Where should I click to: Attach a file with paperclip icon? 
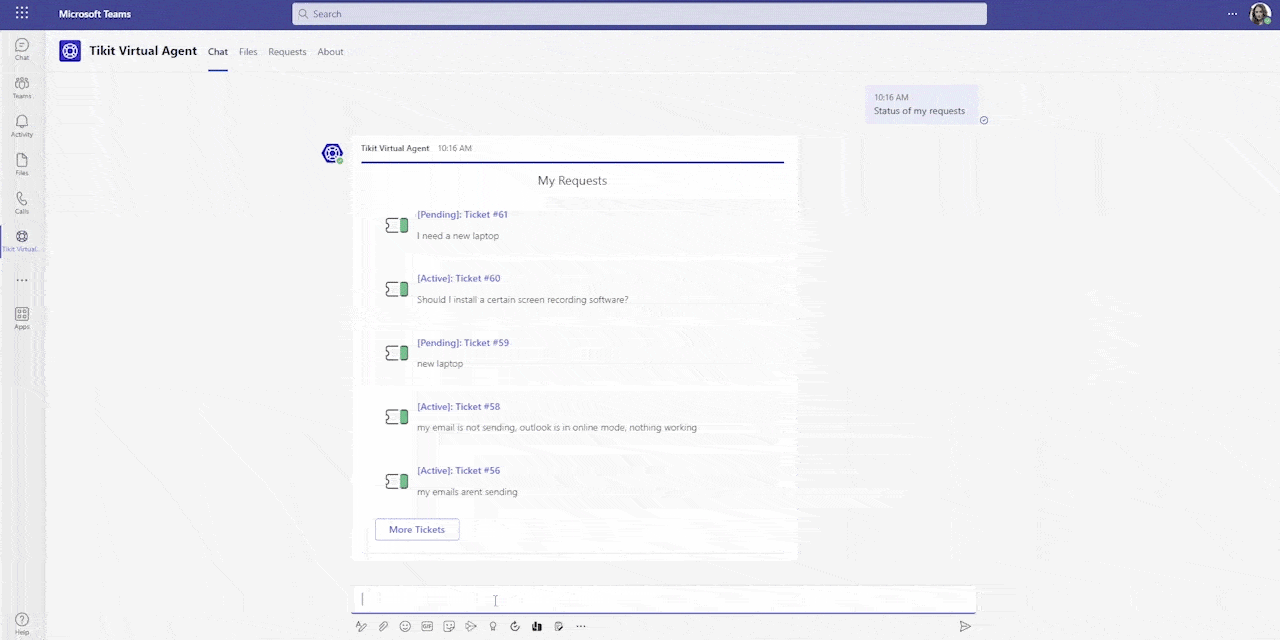383,627
